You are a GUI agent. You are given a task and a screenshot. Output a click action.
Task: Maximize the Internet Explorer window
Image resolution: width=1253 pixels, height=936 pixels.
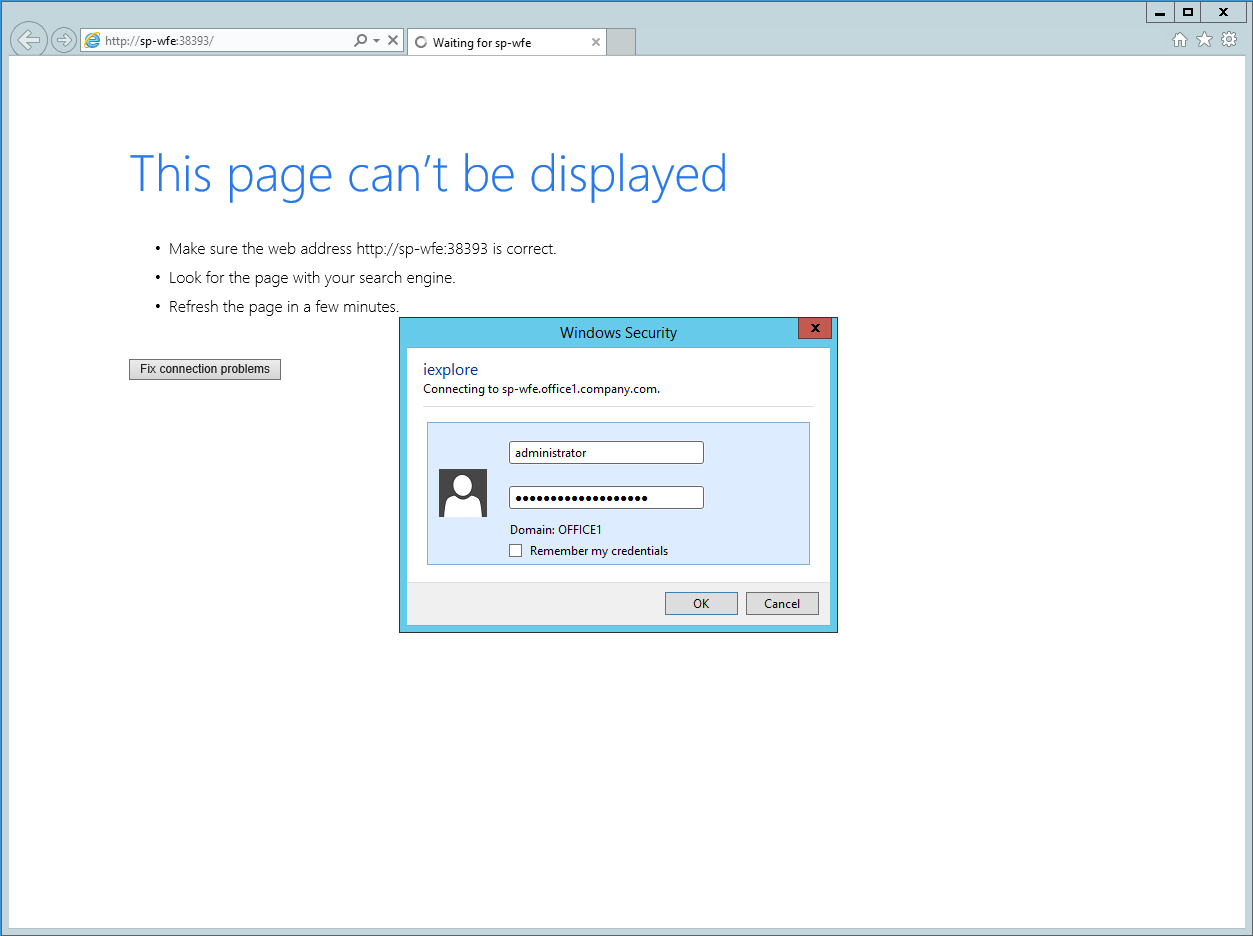click(x=1188, y=12)
